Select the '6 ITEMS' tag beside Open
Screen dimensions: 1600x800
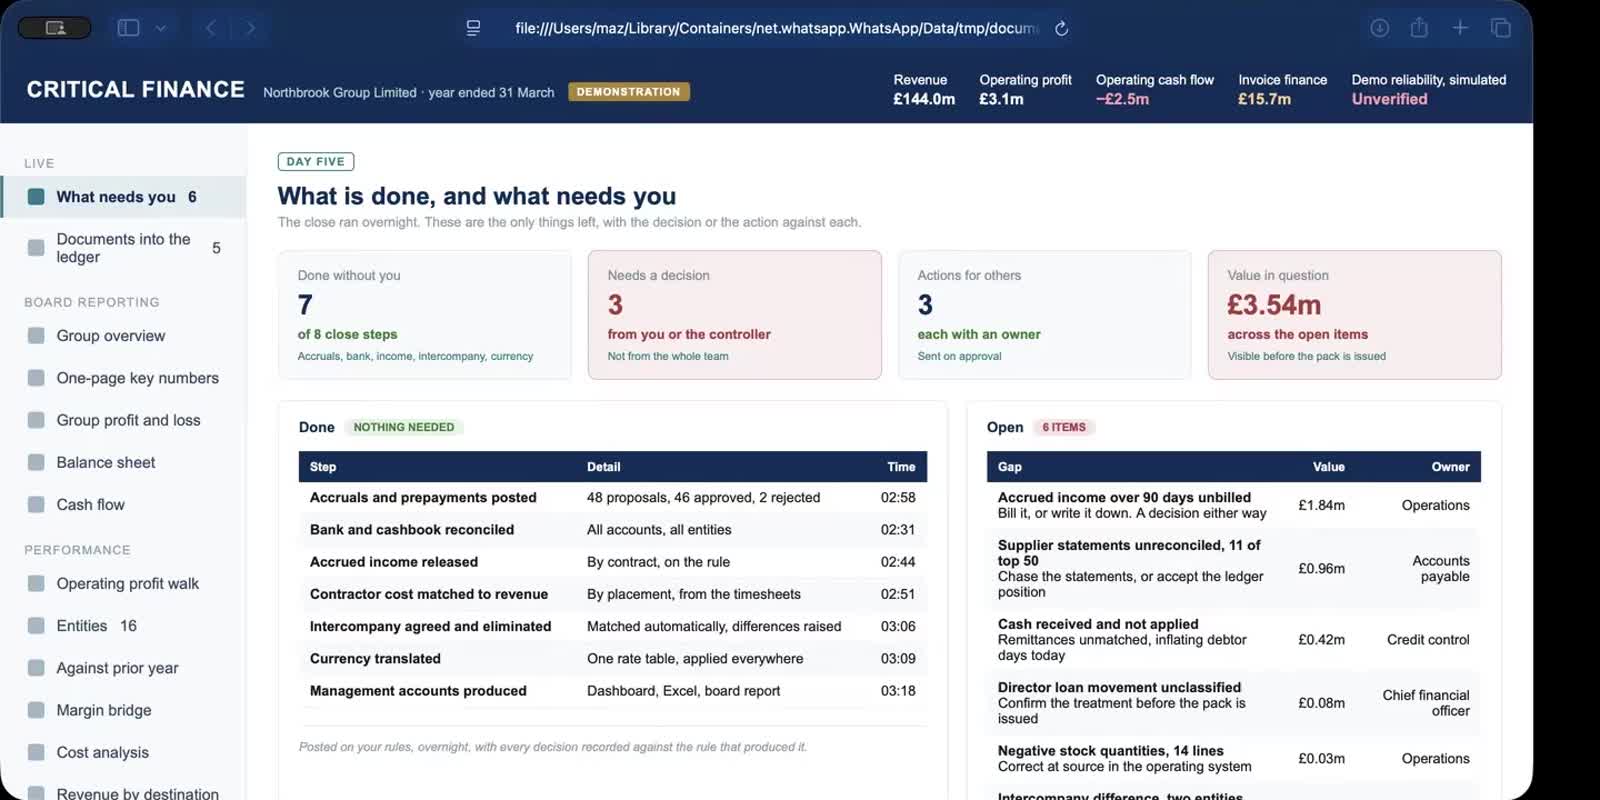[1064, 427]
